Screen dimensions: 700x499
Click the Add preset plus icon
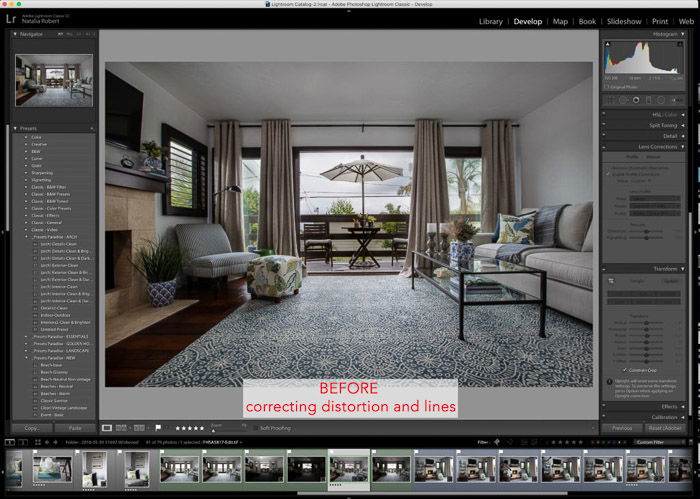[92, 128]
